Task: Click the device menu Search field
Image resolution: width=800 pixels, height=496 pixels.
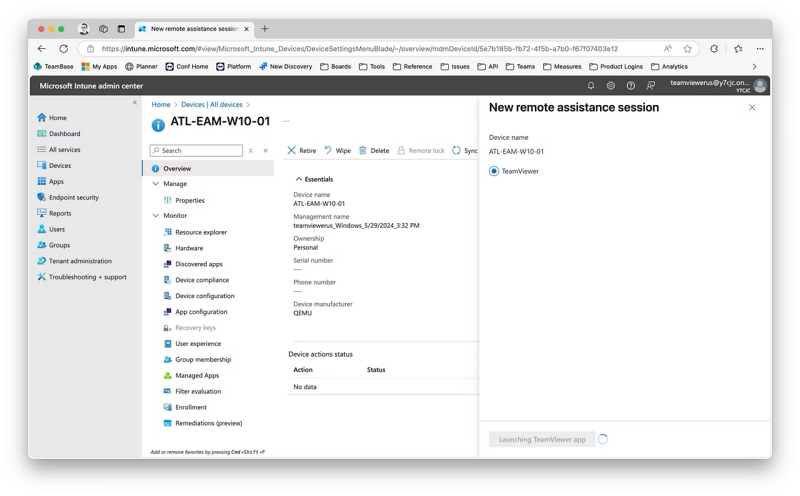Action: click(196, 151)
